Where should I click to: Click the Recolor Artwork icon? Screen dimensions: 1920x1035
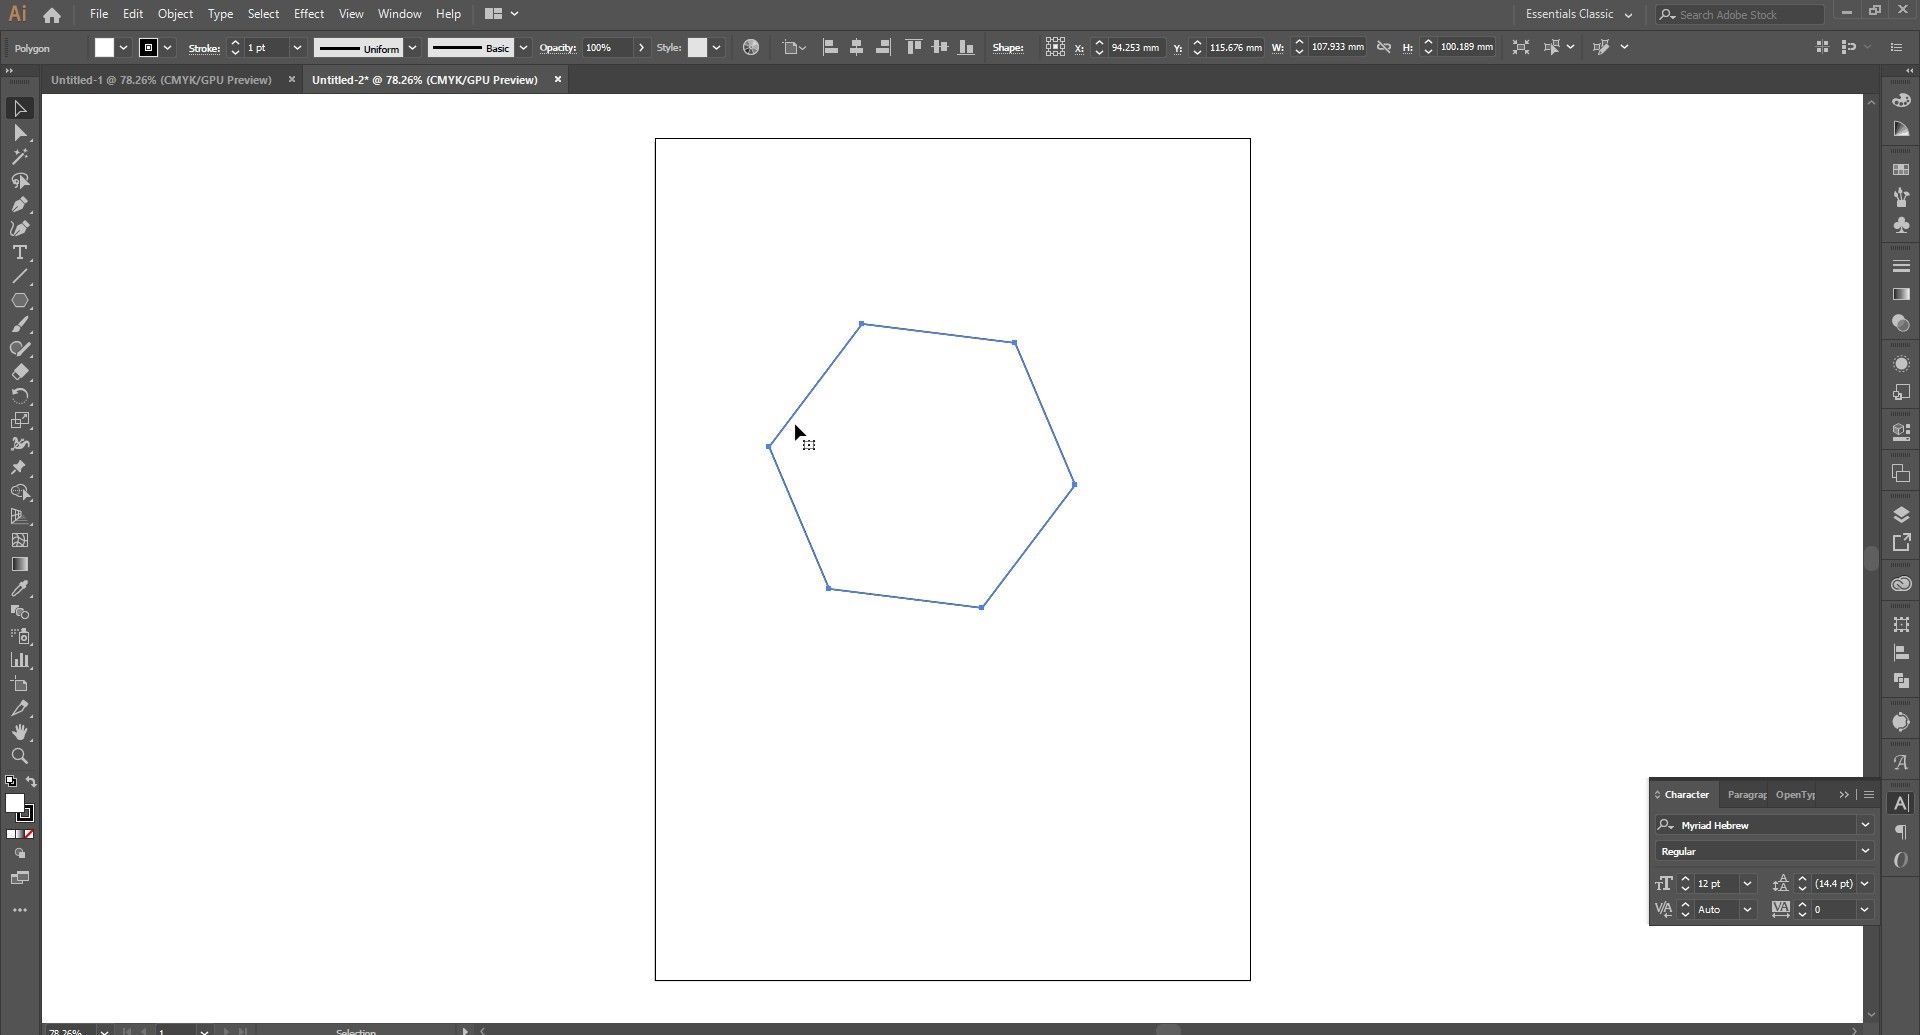point(751,48)
